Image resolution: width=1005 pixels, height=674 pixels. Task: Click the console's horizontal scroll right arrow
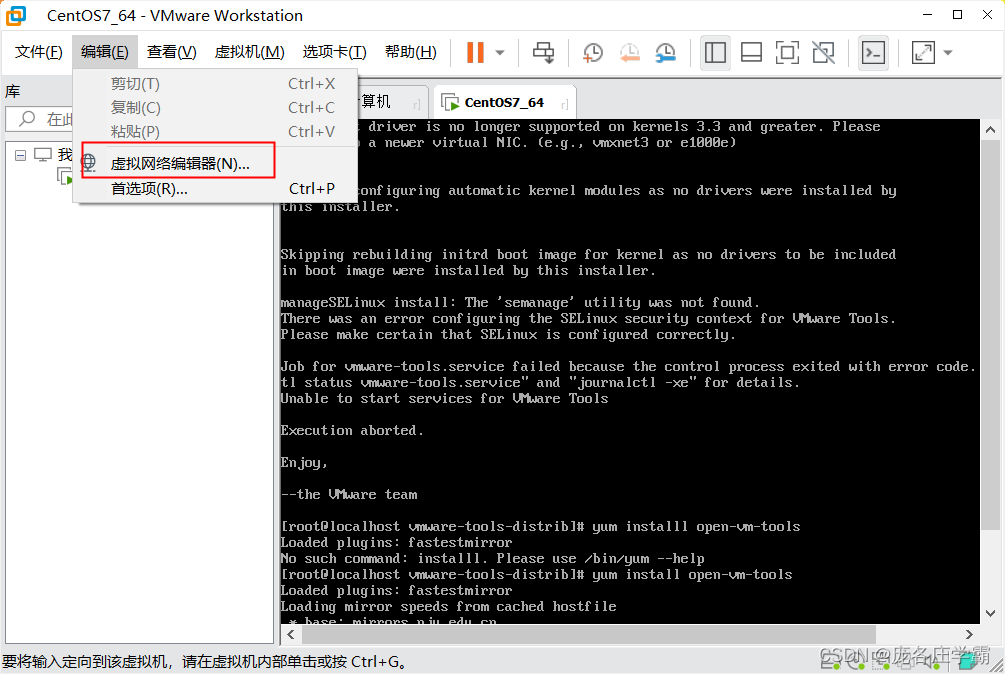click(969, 634)
